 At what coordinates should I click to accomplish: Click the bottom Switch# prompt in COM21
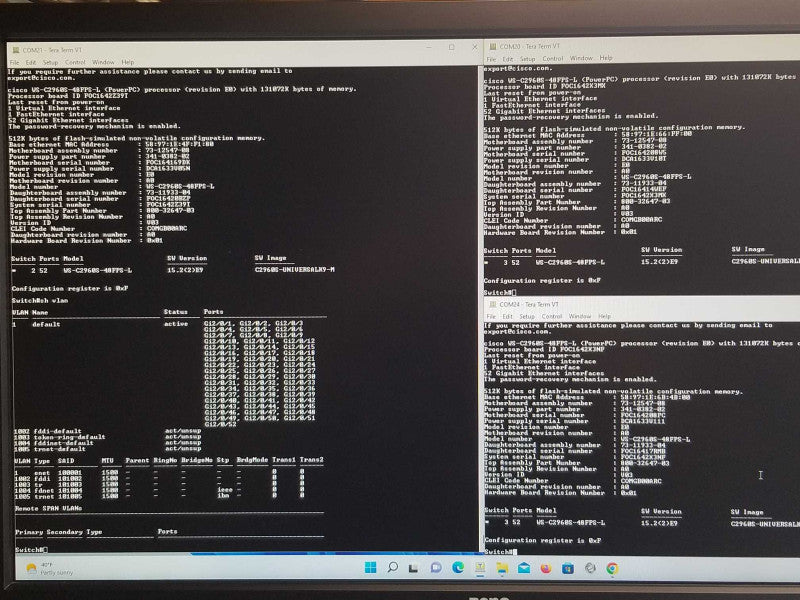[x=30, y=549]
